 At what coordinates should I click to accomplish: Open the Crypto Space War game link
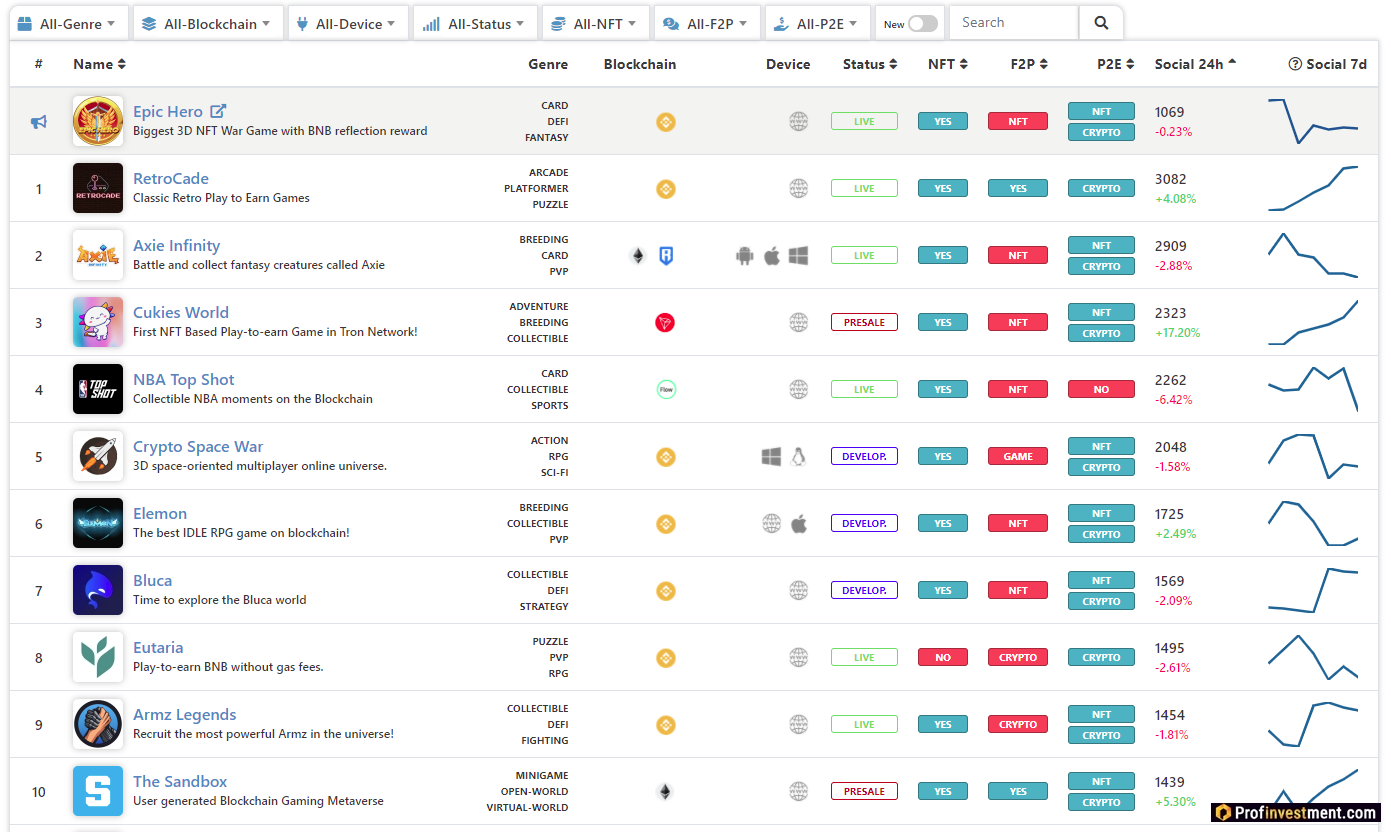198,447
